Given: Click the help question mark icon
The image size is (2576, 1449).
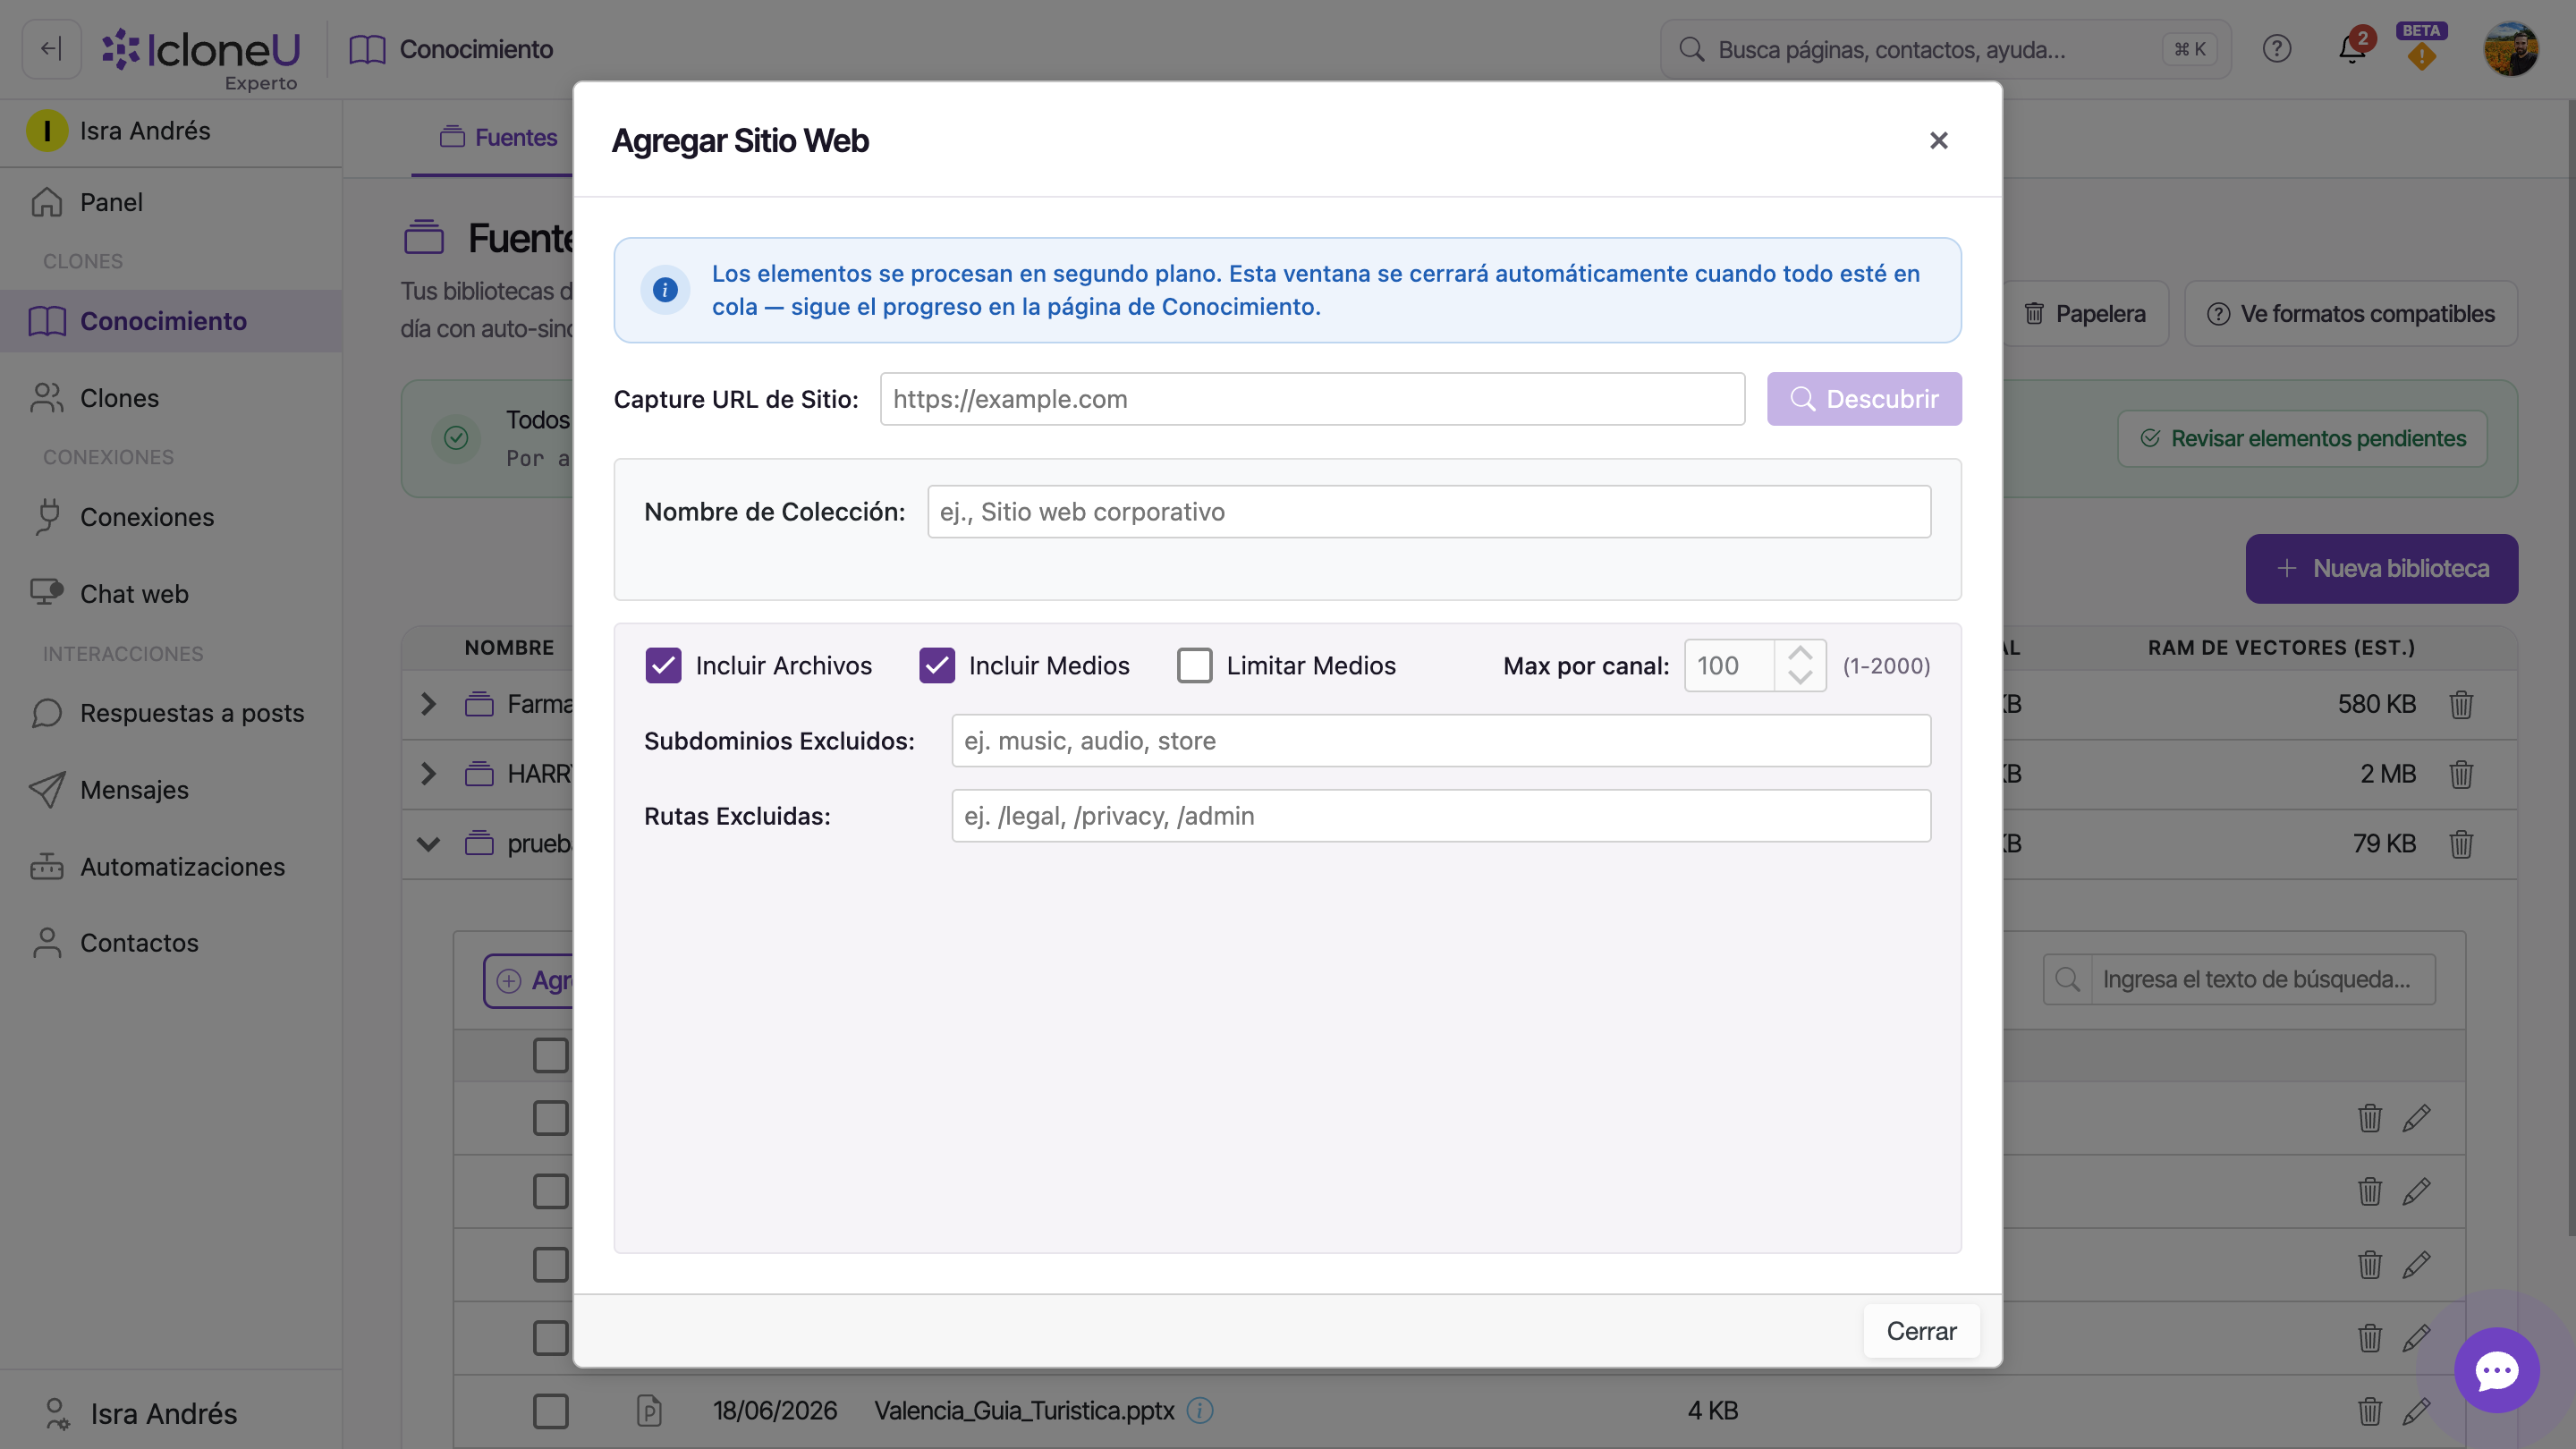Looking at the screenshot, I should (2277, 49).
